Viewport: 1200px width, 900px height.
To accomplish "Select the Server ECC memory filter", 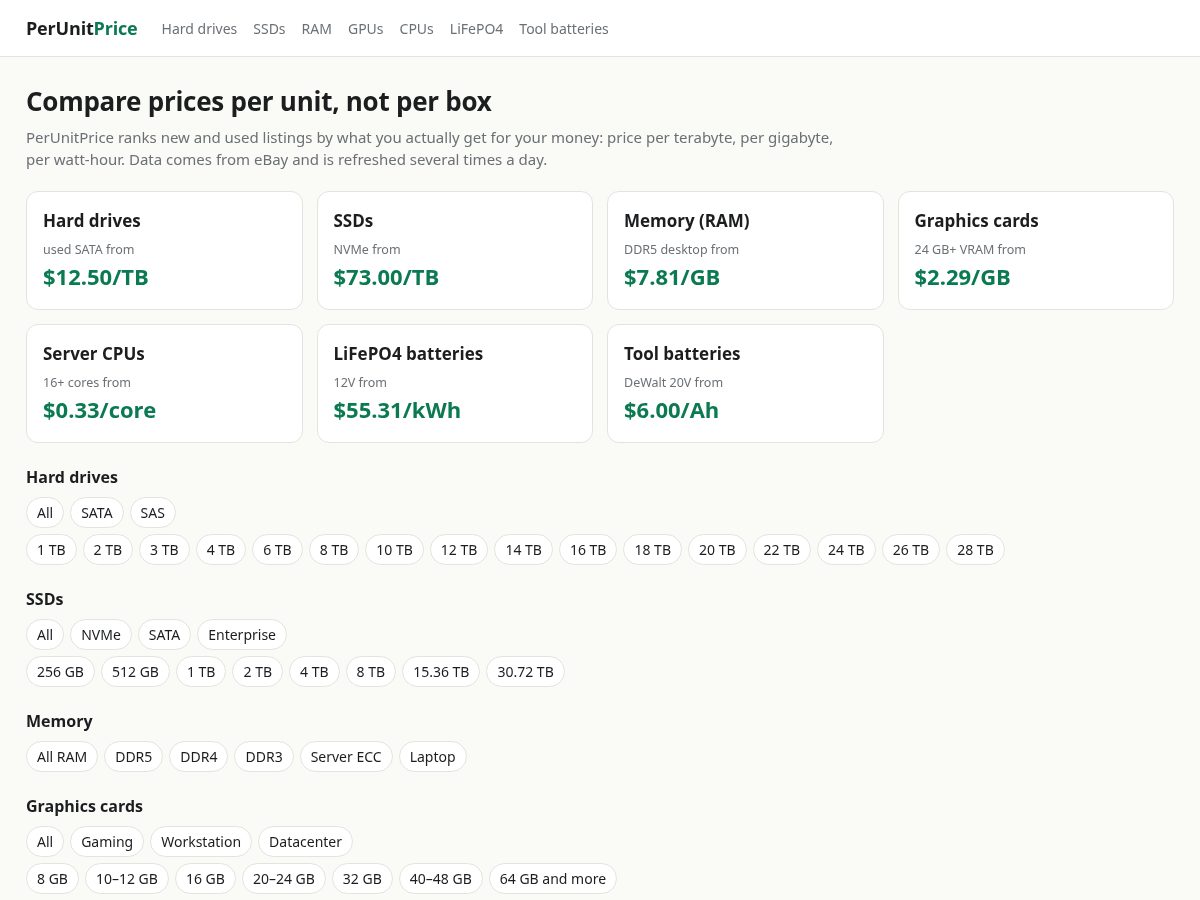I will pos(346,757).
